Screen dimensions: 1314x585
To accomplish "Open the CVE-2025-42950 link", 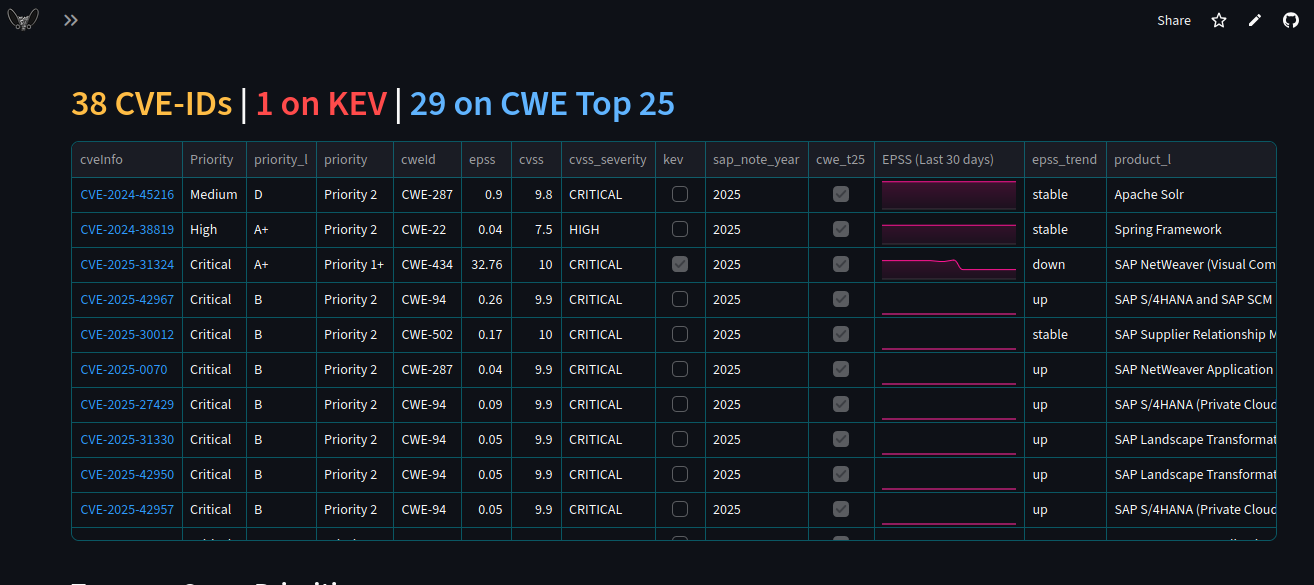I will pos(127,474).
